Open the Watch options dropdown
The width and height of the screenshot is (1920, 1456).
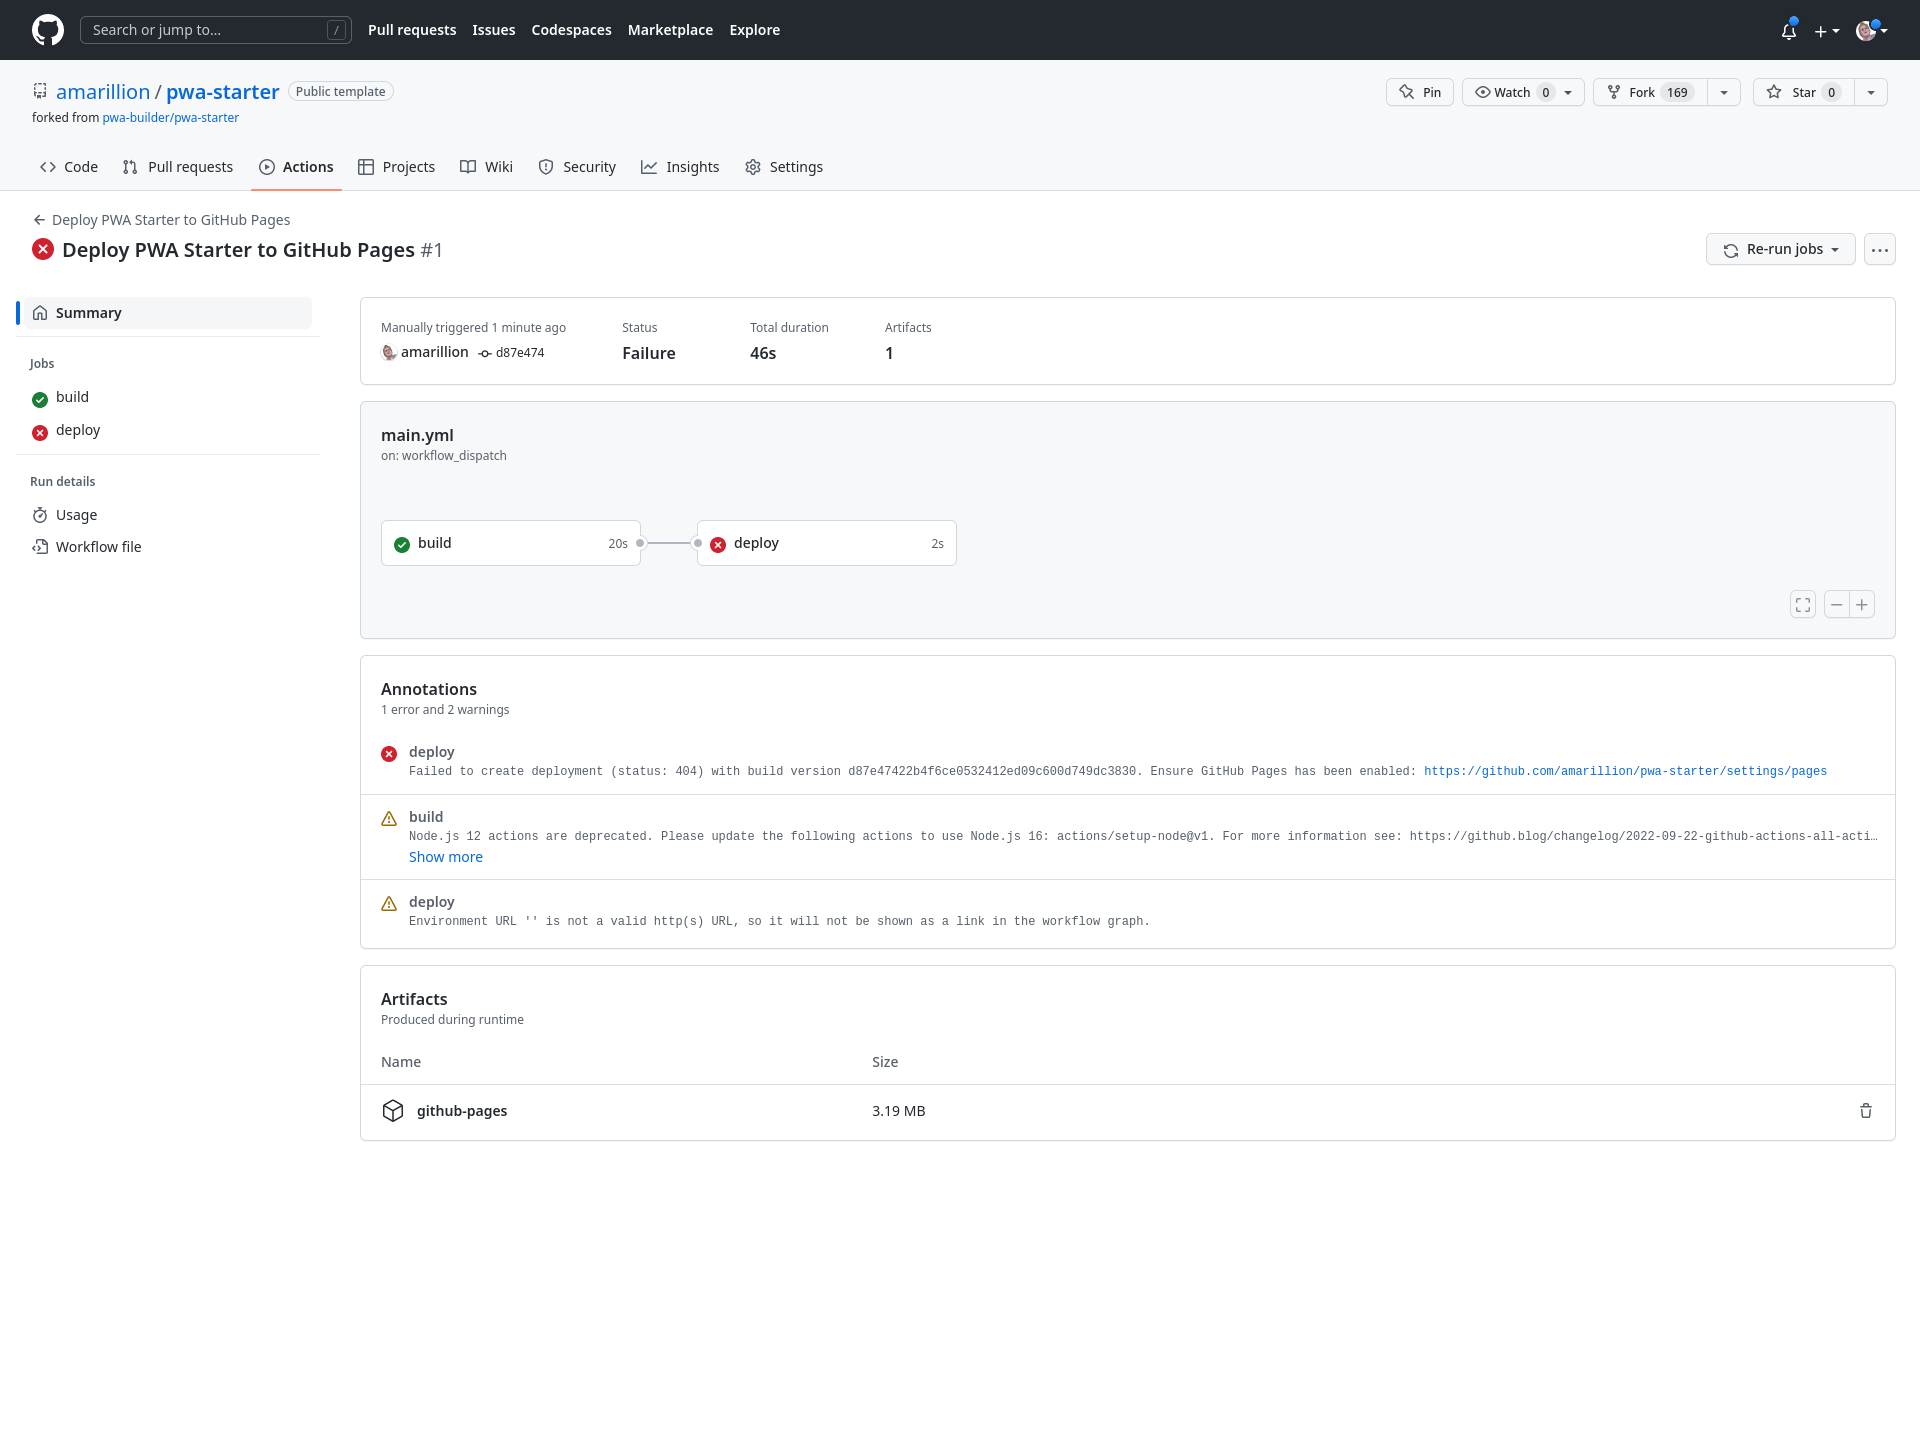pos(1567,91)
